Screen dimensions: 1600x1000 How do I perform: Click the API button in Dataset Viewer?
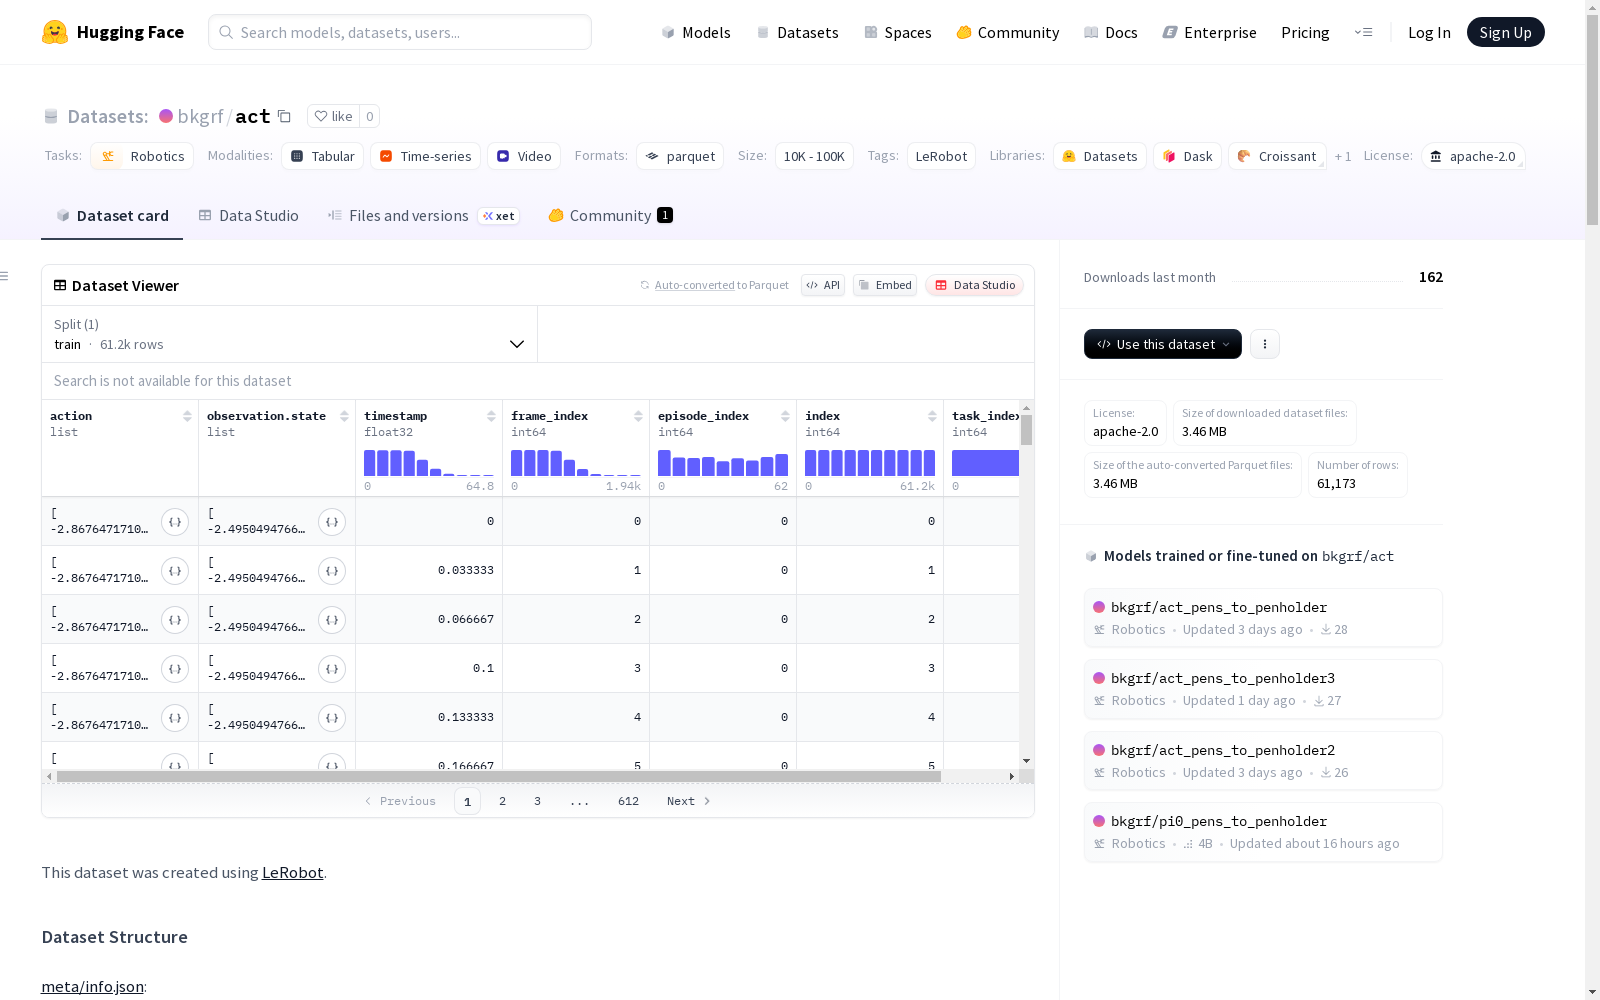[x=823, y=285]
